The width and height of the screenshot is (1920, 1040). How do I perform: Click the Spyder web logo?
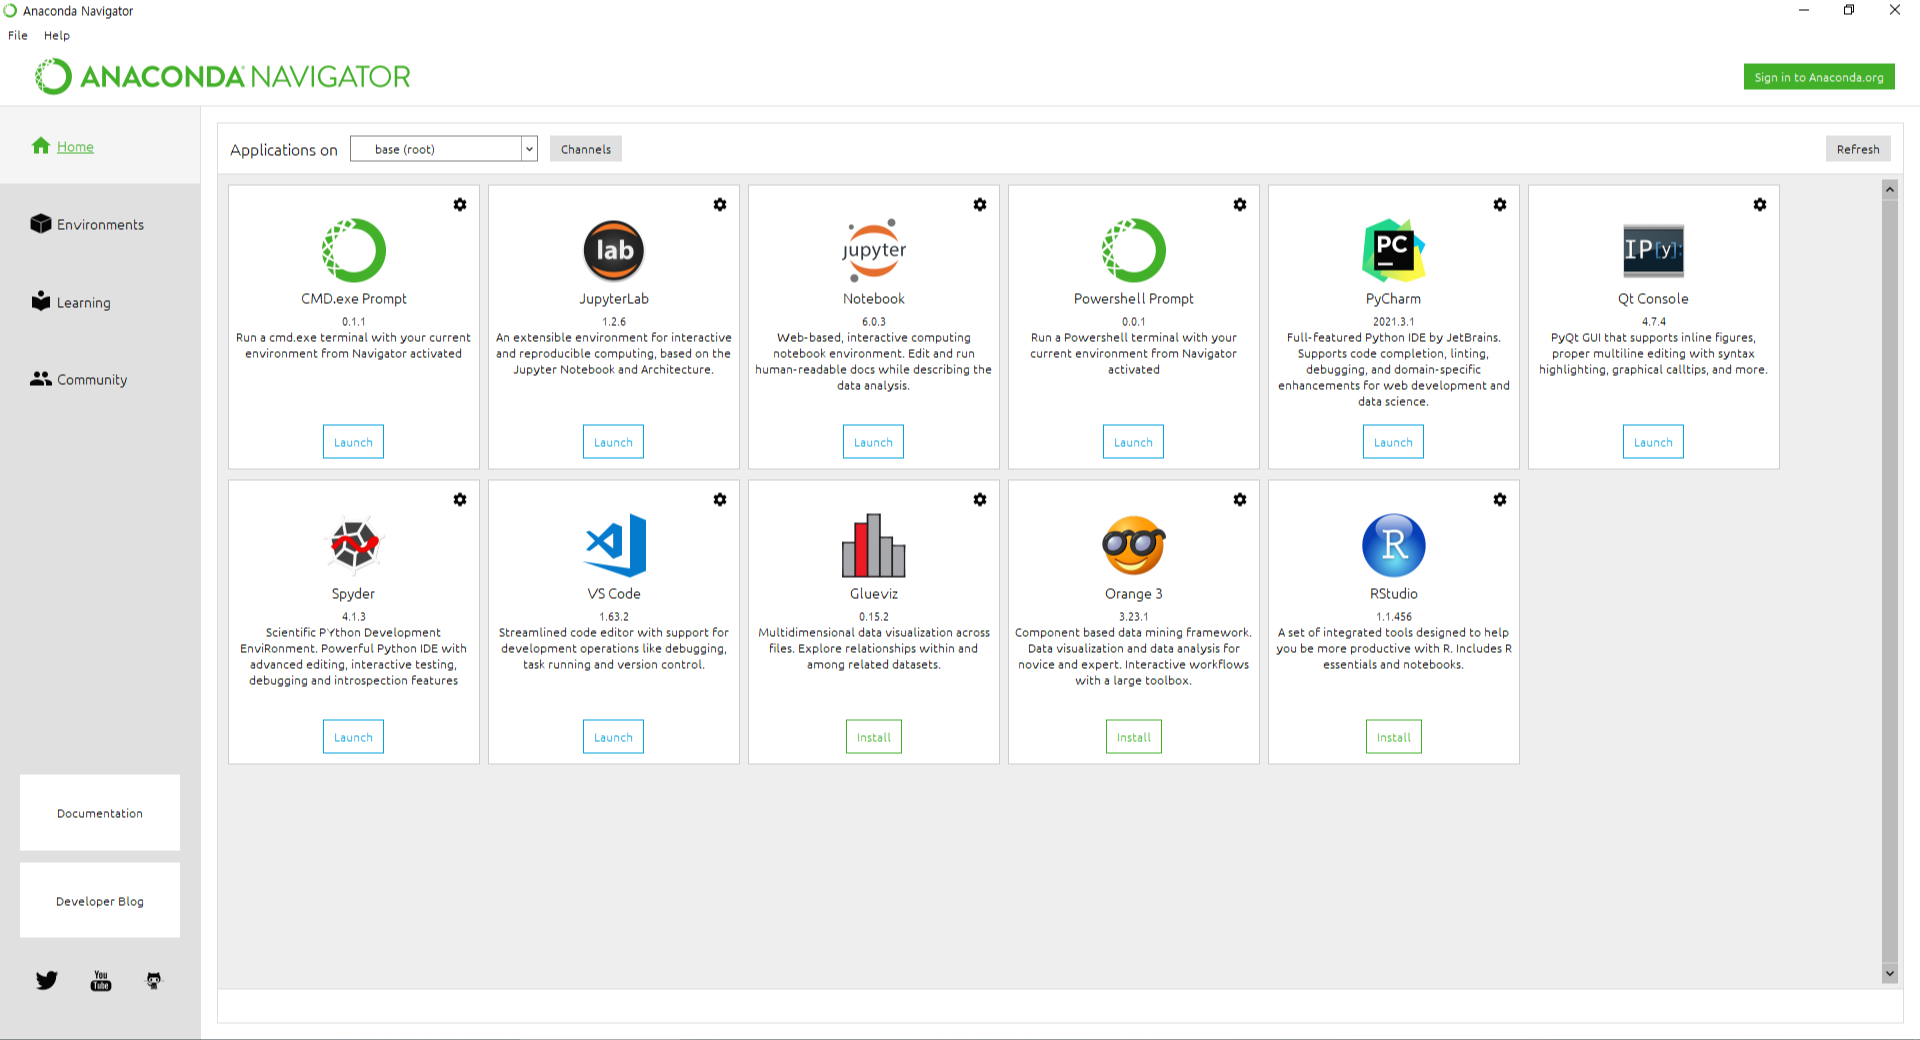point(354,545)
